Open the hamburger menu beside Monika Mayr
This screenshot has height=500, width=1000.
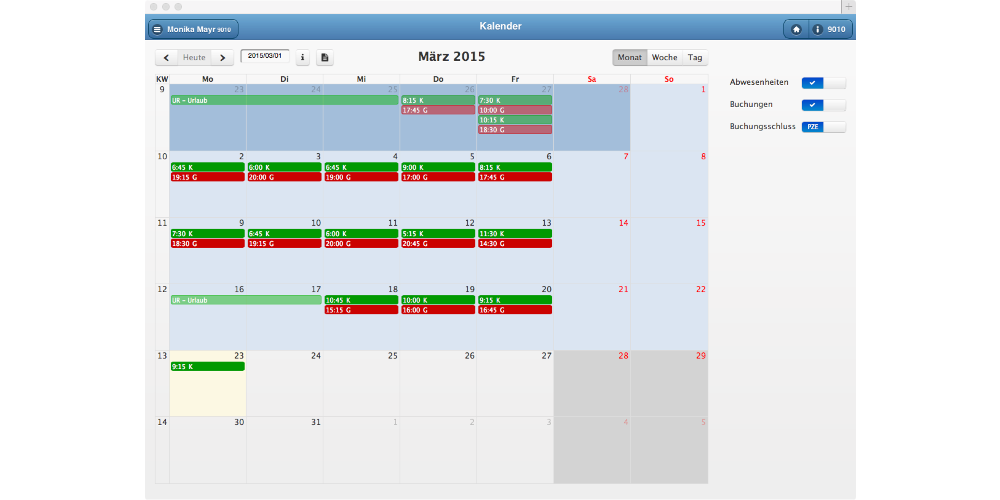coord(157,30)
